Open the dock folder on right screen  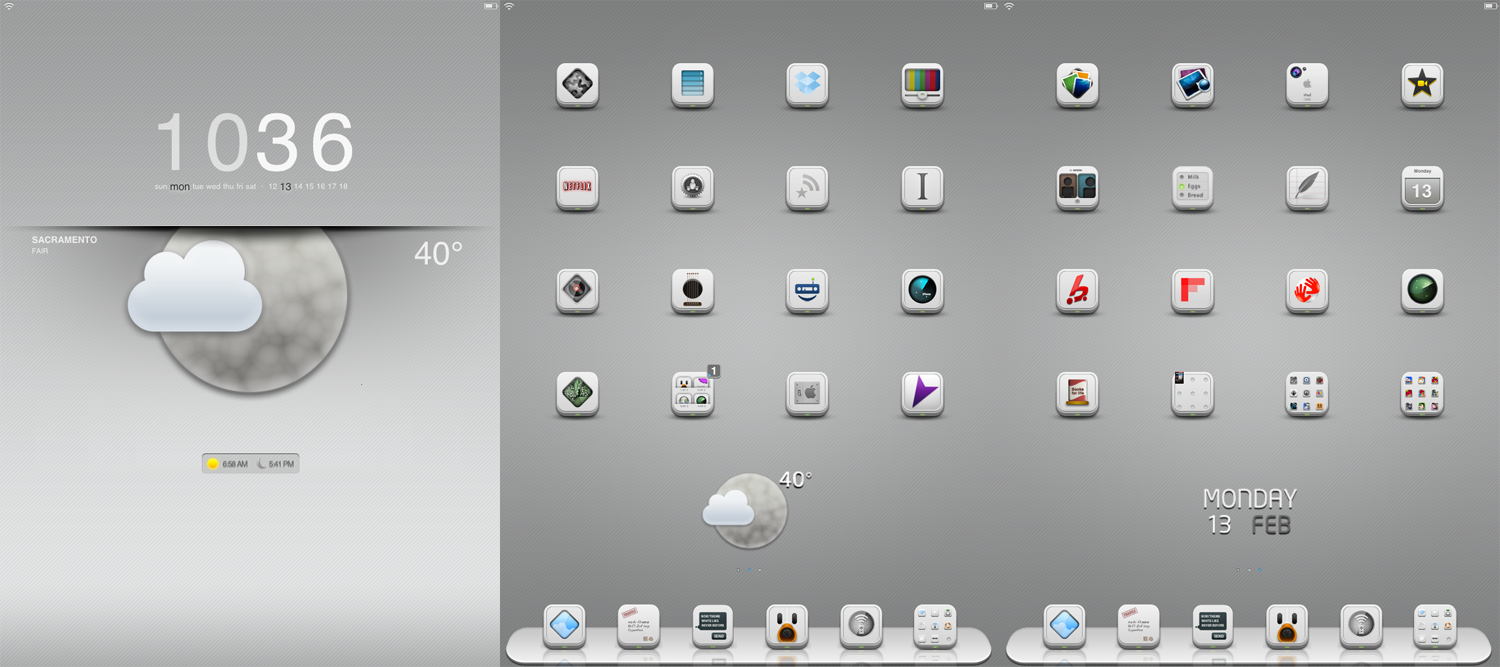pos(1435,626)
